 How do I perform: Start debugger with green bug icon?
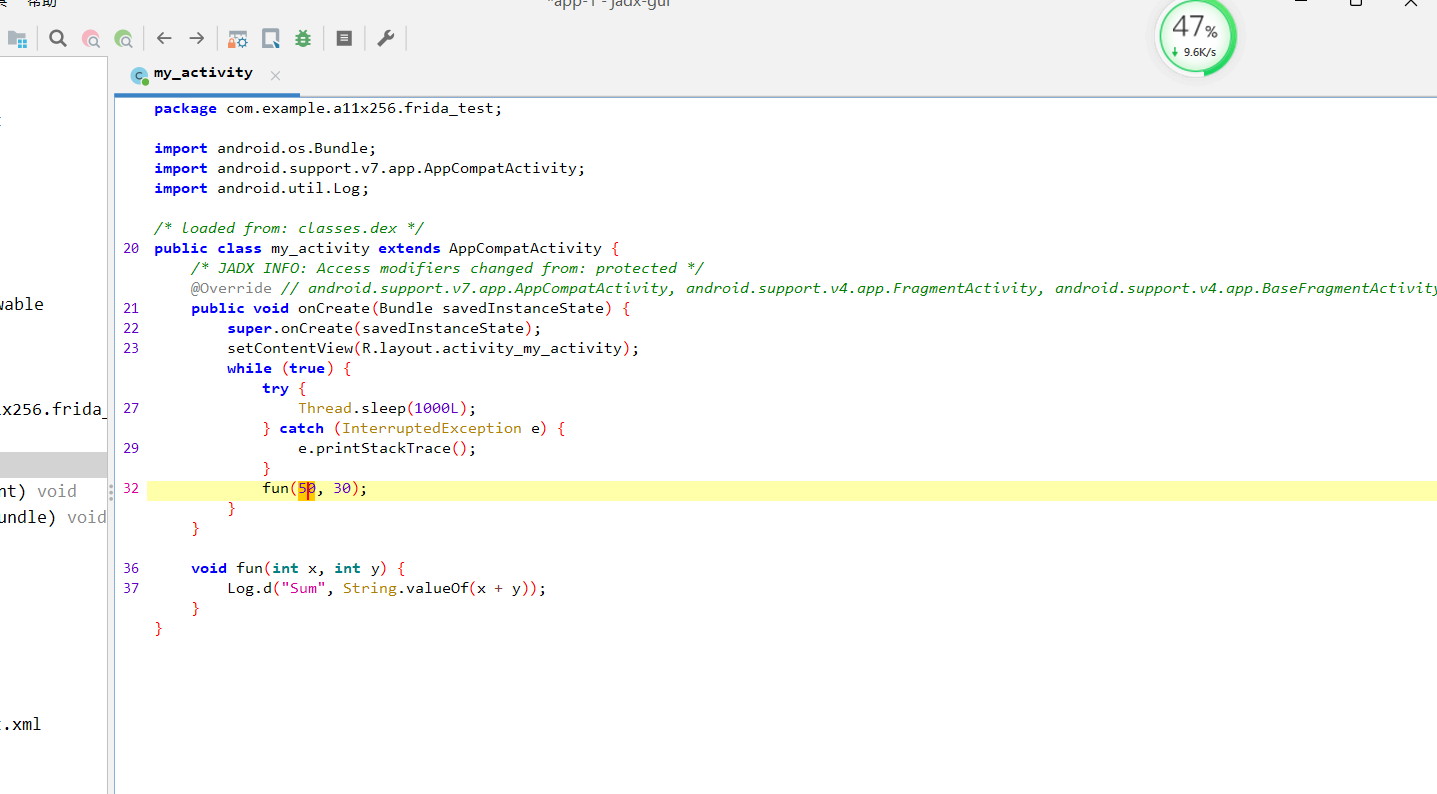tap(303, 39)
